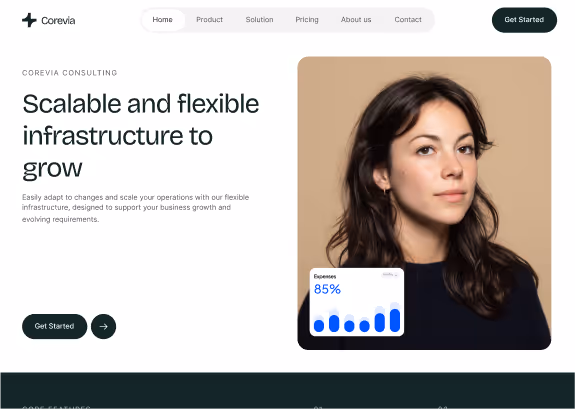Click the 85% figure in the Expenses card

[327, 289]
